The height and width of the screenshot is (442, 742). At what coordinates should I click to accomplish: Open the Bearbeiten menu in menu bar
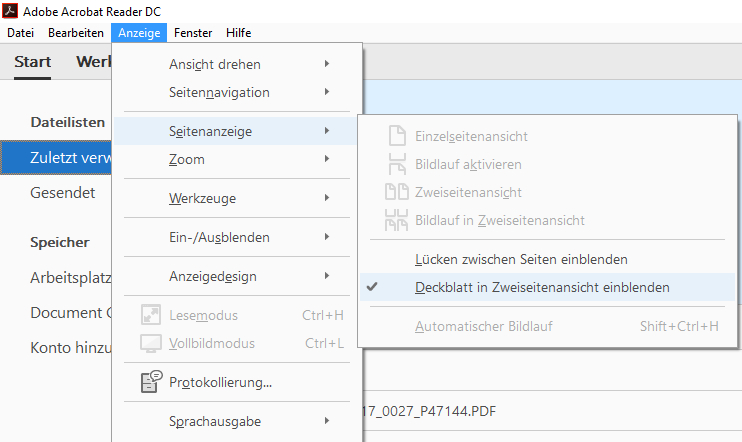click(x=76, y=33)
